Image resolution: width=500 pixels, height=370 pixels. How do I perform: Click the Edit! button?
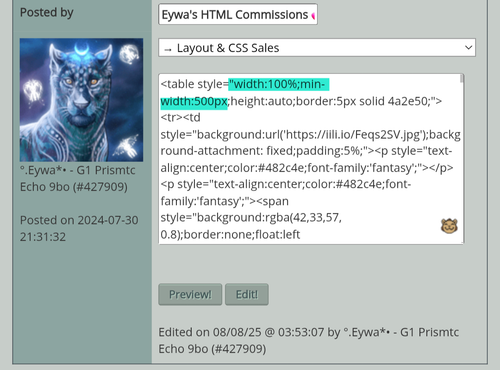click(x=247, y=294)
